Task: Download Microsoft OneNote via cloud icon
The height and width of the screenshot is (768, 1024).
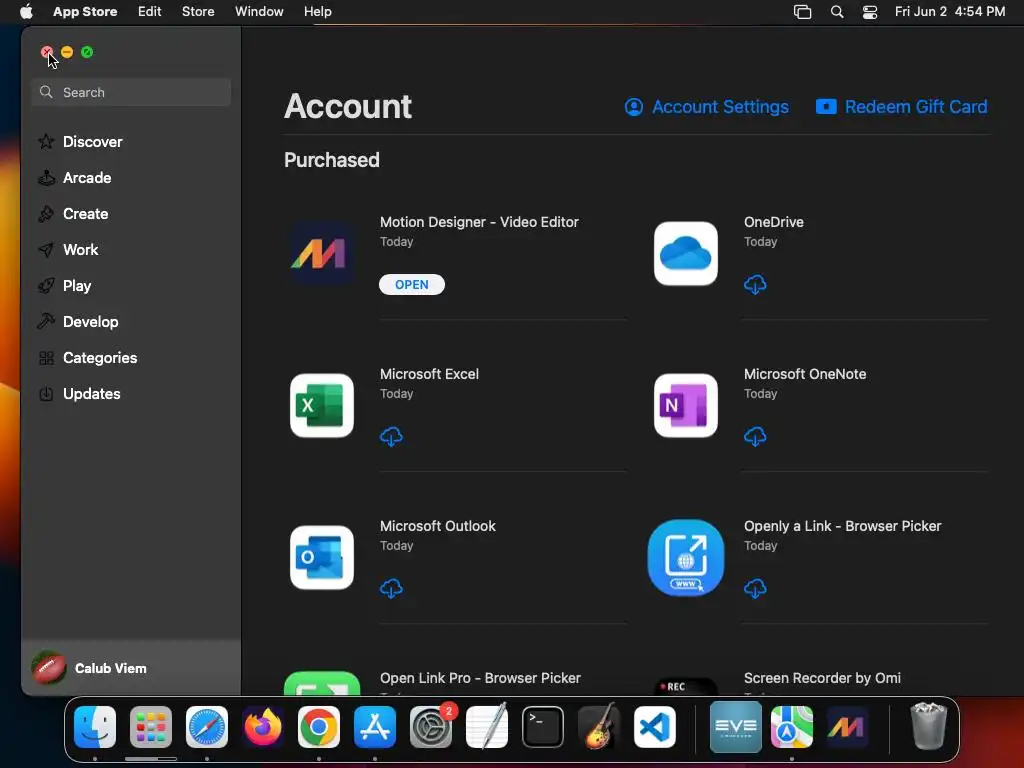Action: click(755, 436)
